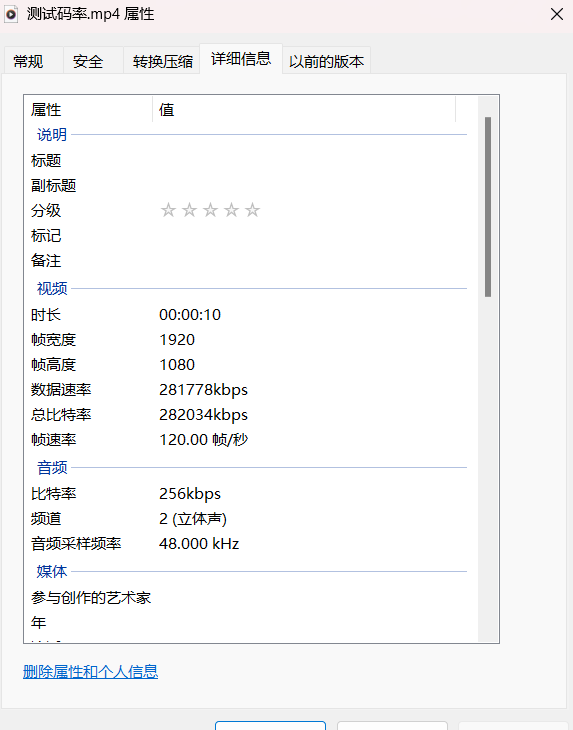Click the 属性 column header
Viewport: 573px width, 730px height.
pos(88,110)
